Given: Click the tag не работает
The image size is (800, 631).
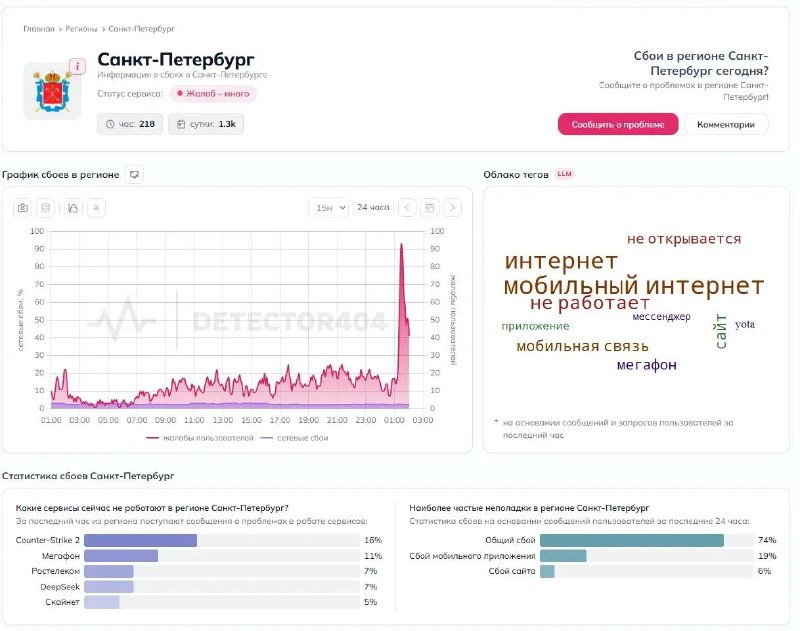Looking at the screenshot, I should pos(589,303).
